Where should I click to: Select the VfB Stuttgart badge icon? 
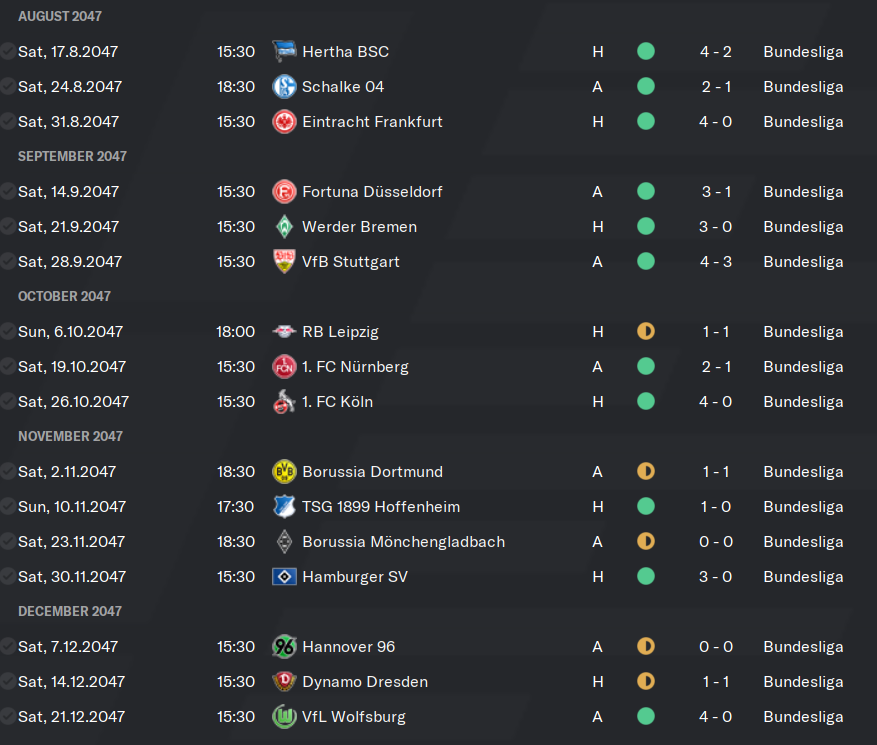point(284,261)
